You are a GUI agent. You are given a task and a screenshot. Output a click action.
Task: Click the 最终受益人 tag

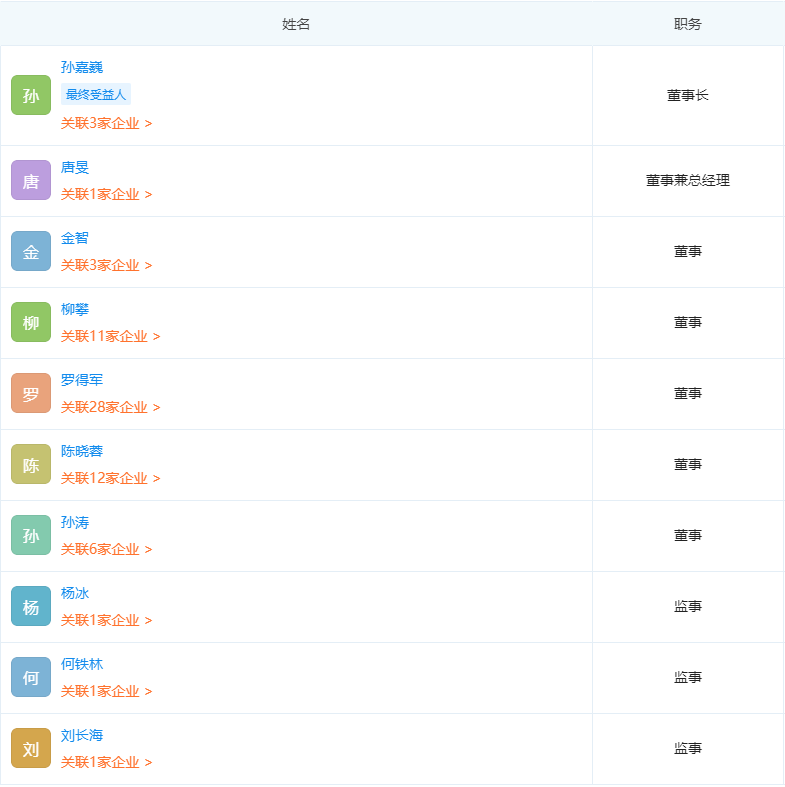(x=96, y=94)
